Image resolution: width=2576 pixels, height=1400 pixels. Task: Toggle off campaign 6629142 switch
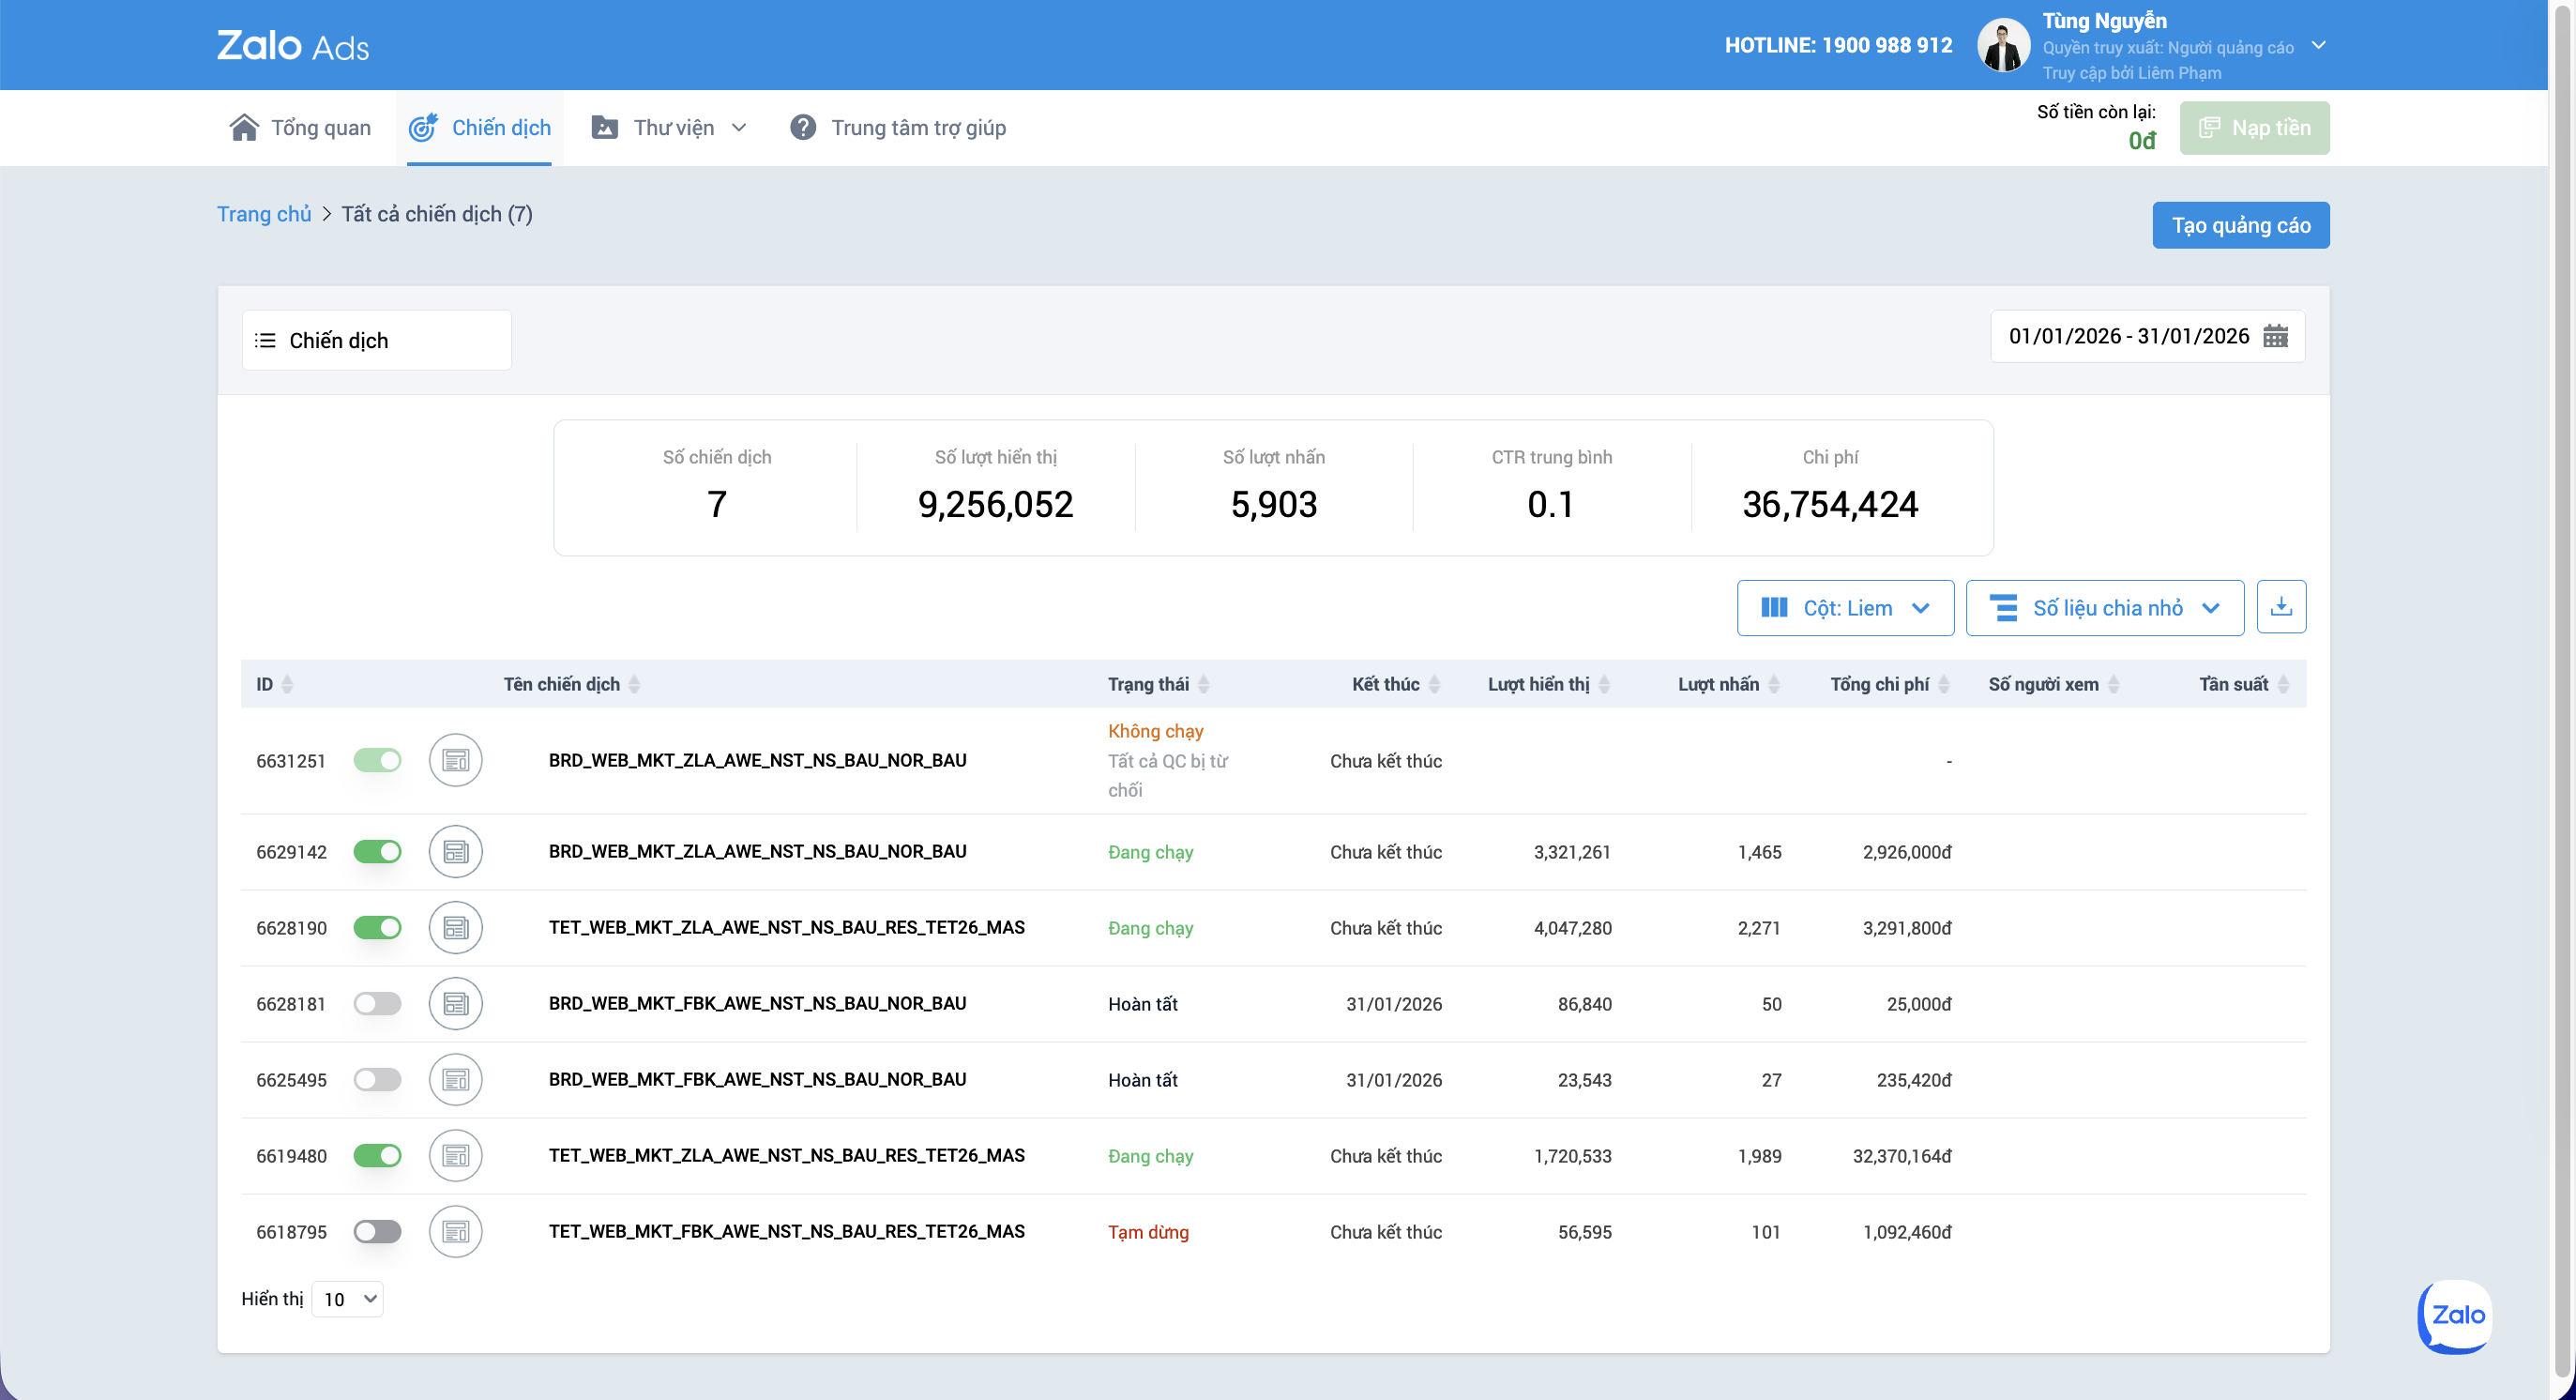(x=377, y=852)
